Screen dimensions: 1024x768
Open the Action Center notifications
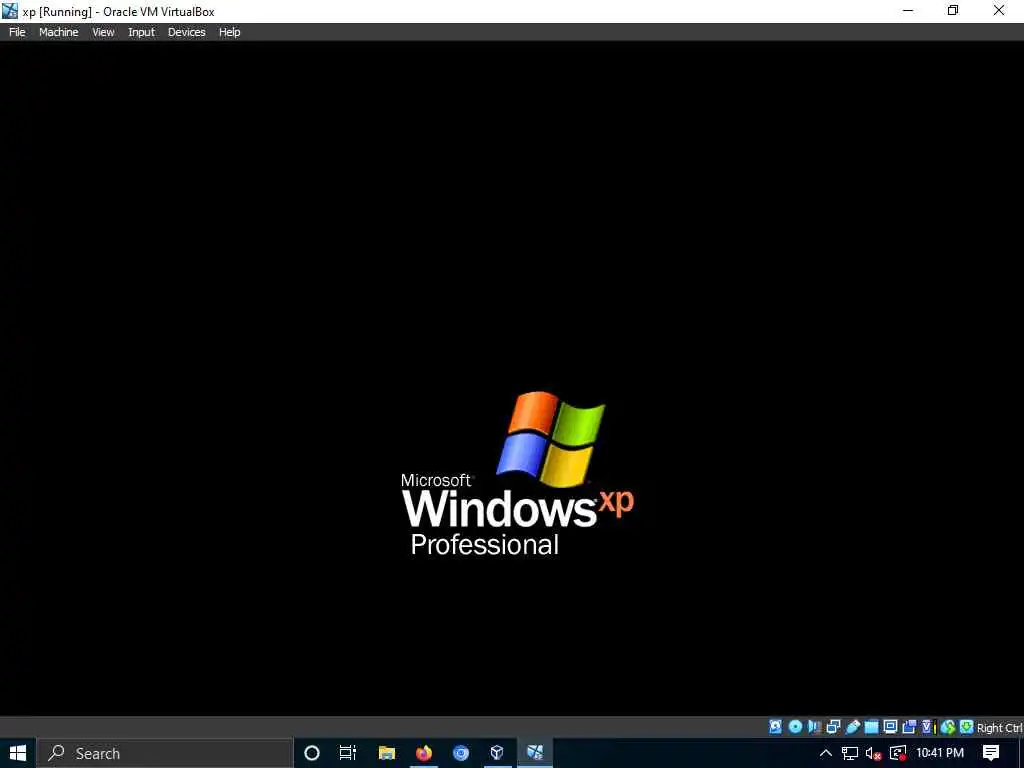991,753
